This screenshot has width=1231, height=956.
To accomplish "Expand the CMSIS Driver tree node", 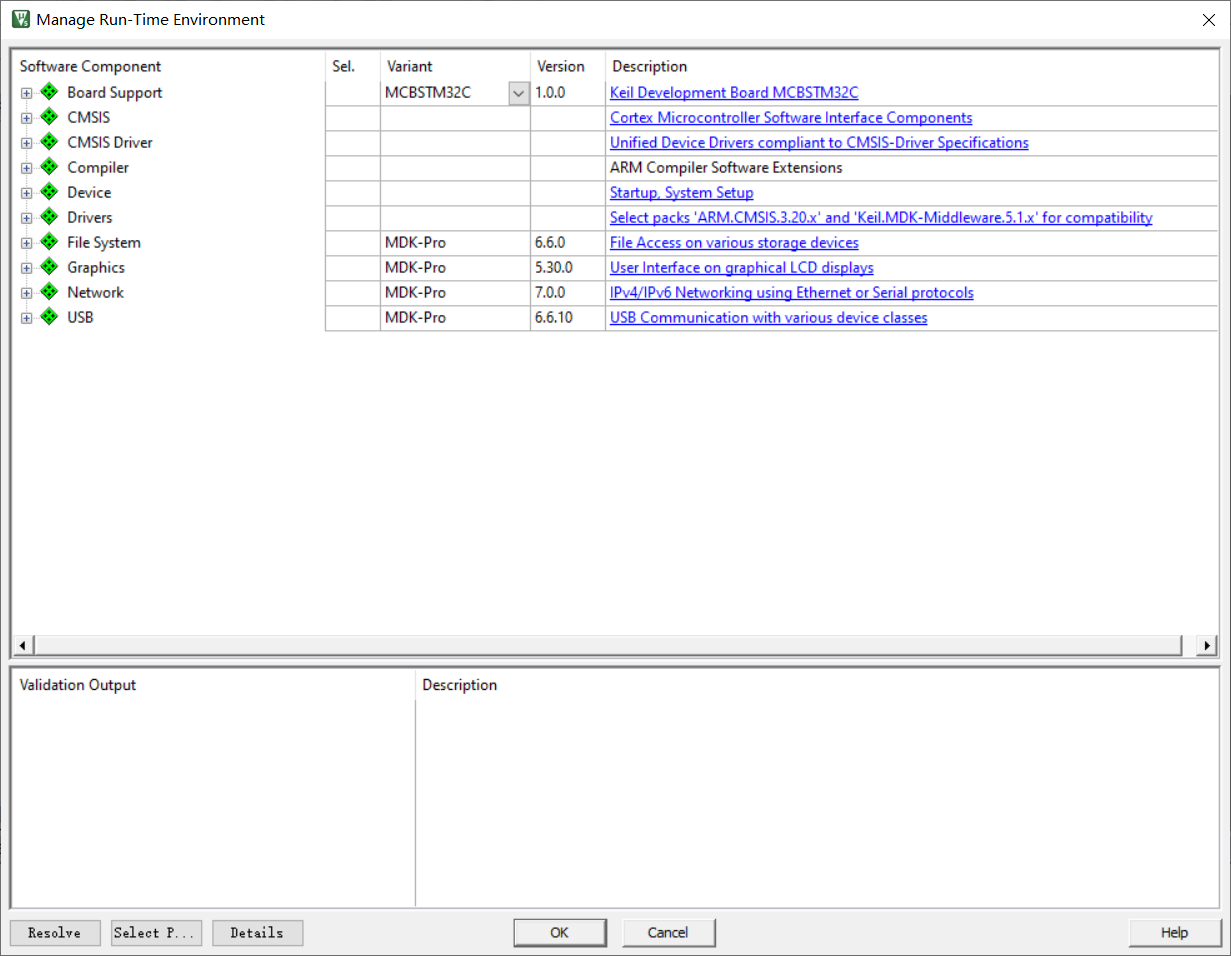I will [x=27, y=143].
